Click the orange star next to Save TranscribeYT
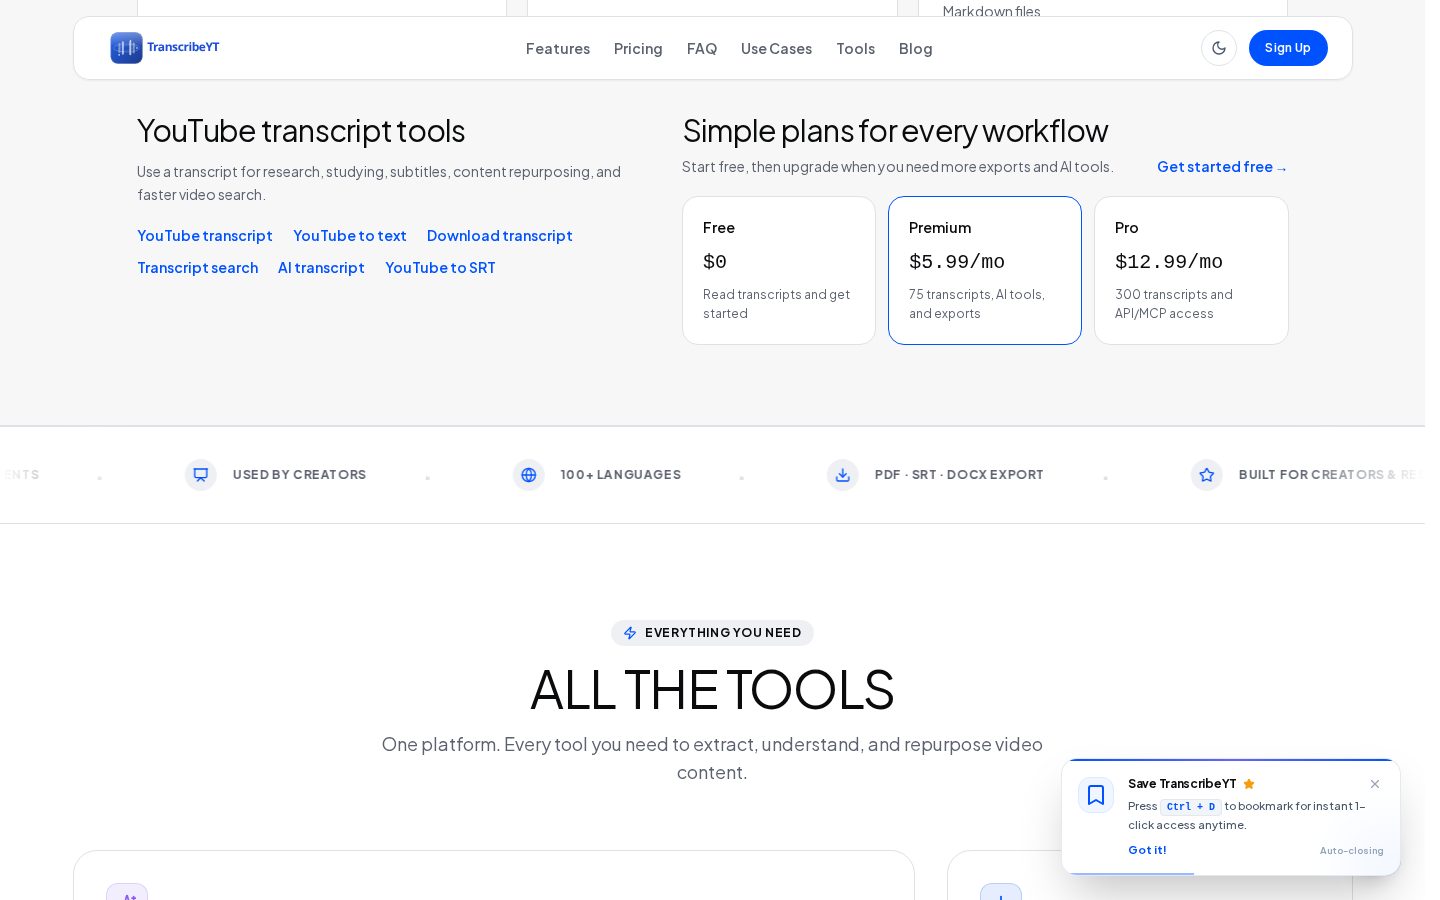This screenshot has width=1440, height=900. pos(1249,784)
